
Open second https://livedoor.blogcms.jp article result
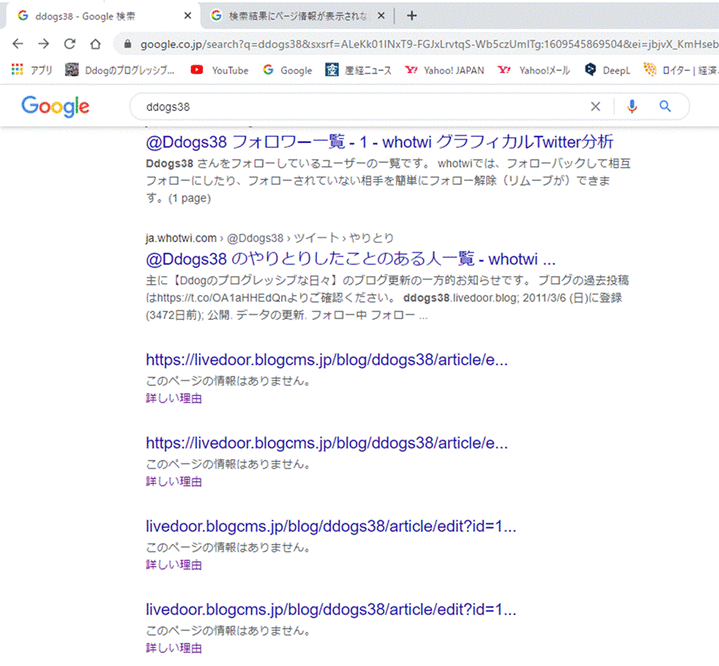click(326, 443)
